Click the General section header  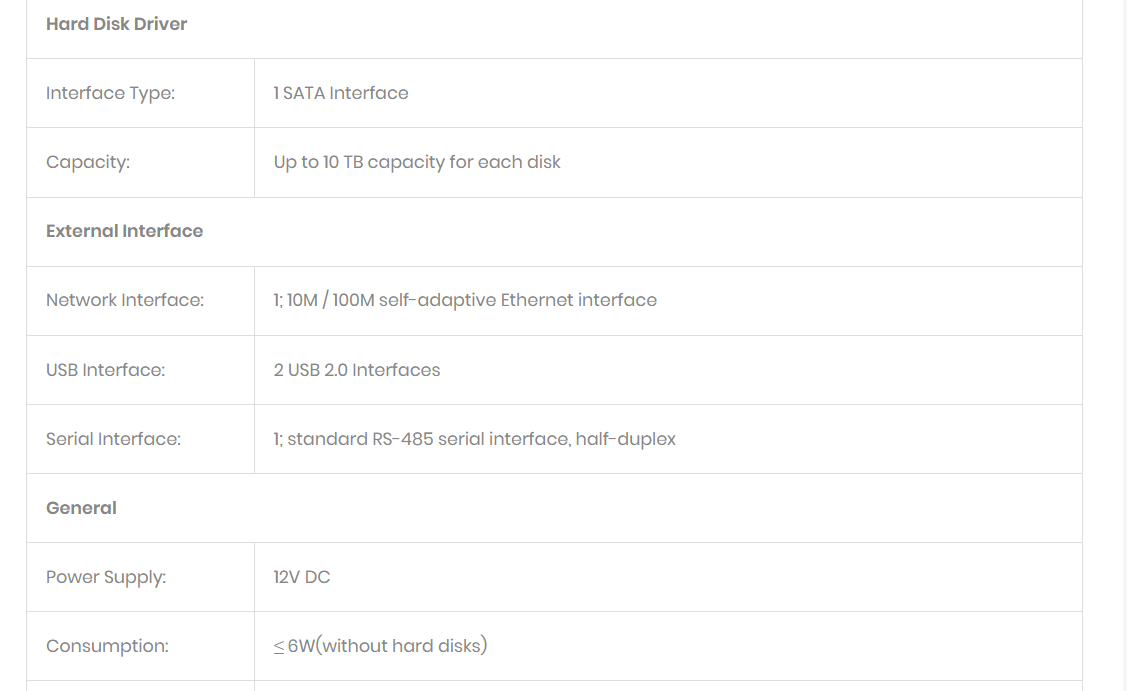[x=81, y=508]
